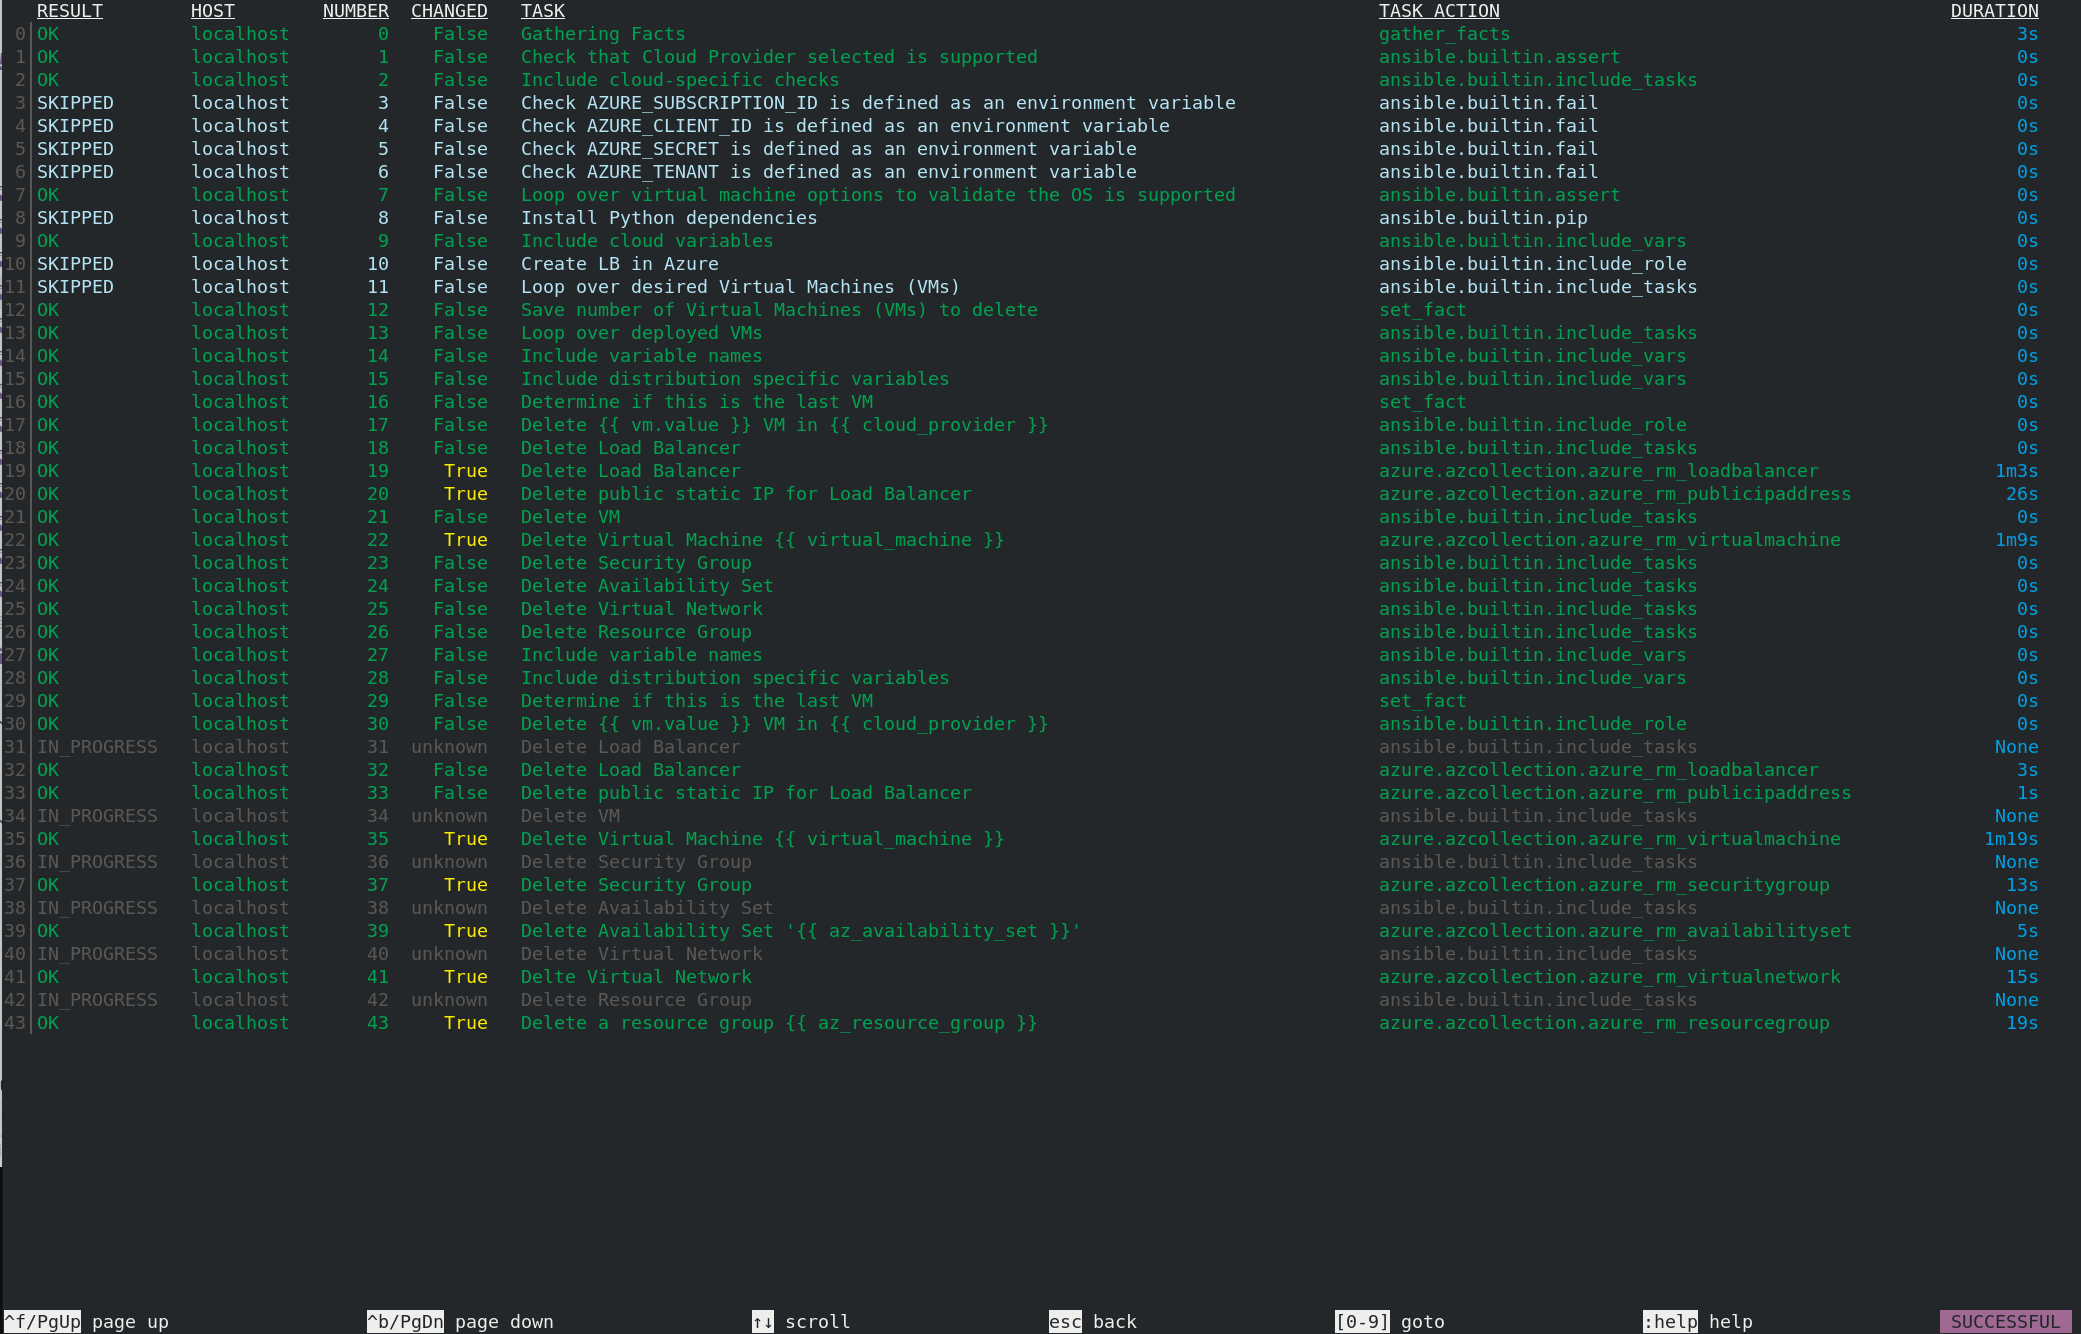The width and height of the screenshot is (2081, 1334).
Task: Click the TASK ACTION column header
Action: click(1438, 11)
